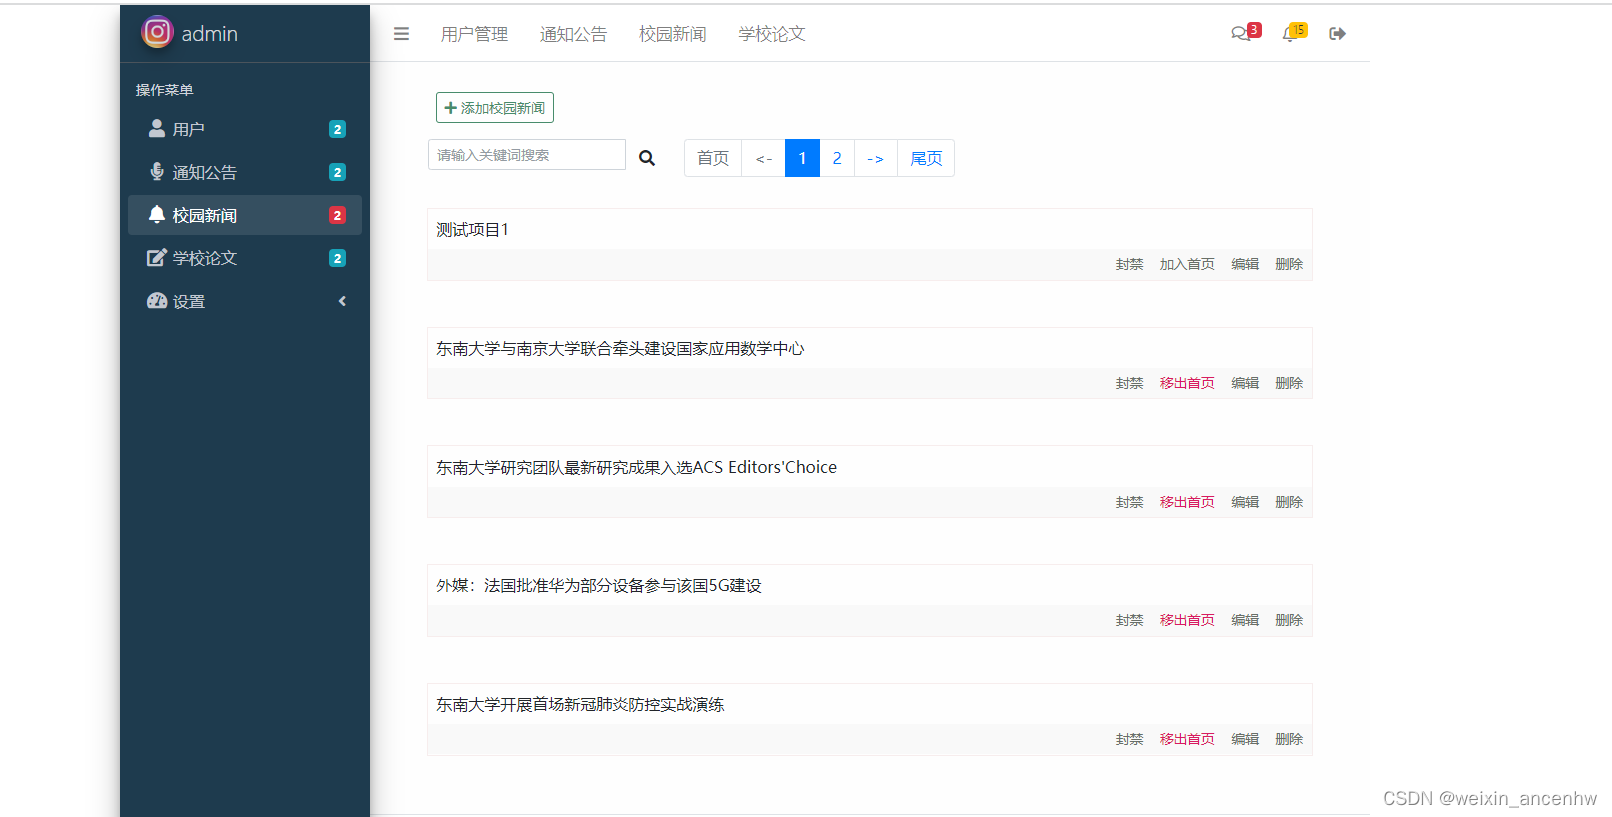Click 加入首页 for 测试项目1

pos(1187,264)
